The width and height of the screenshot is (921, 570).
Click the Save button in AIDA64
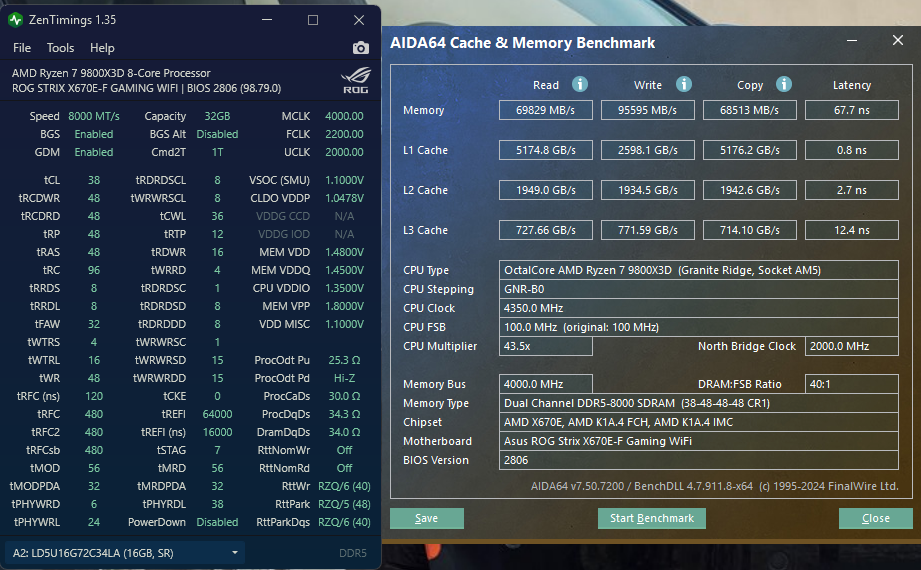point(427,518)
